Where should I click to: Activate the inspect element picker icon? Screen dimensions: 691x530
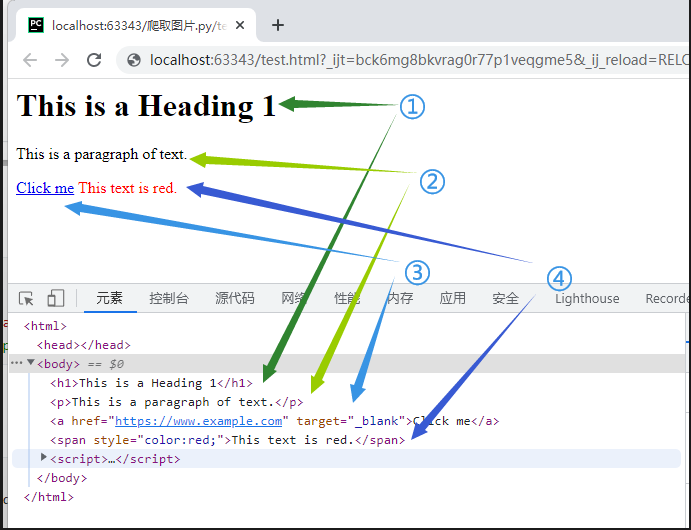pos(26,298)
